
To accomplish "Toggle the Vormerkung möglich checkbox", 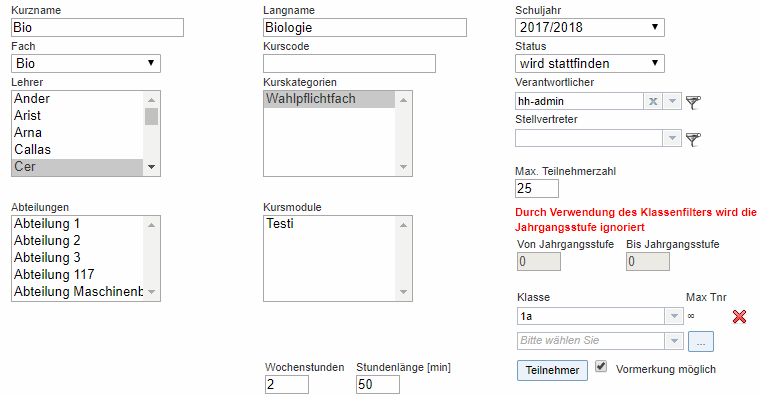I will [x=601, y=366].
